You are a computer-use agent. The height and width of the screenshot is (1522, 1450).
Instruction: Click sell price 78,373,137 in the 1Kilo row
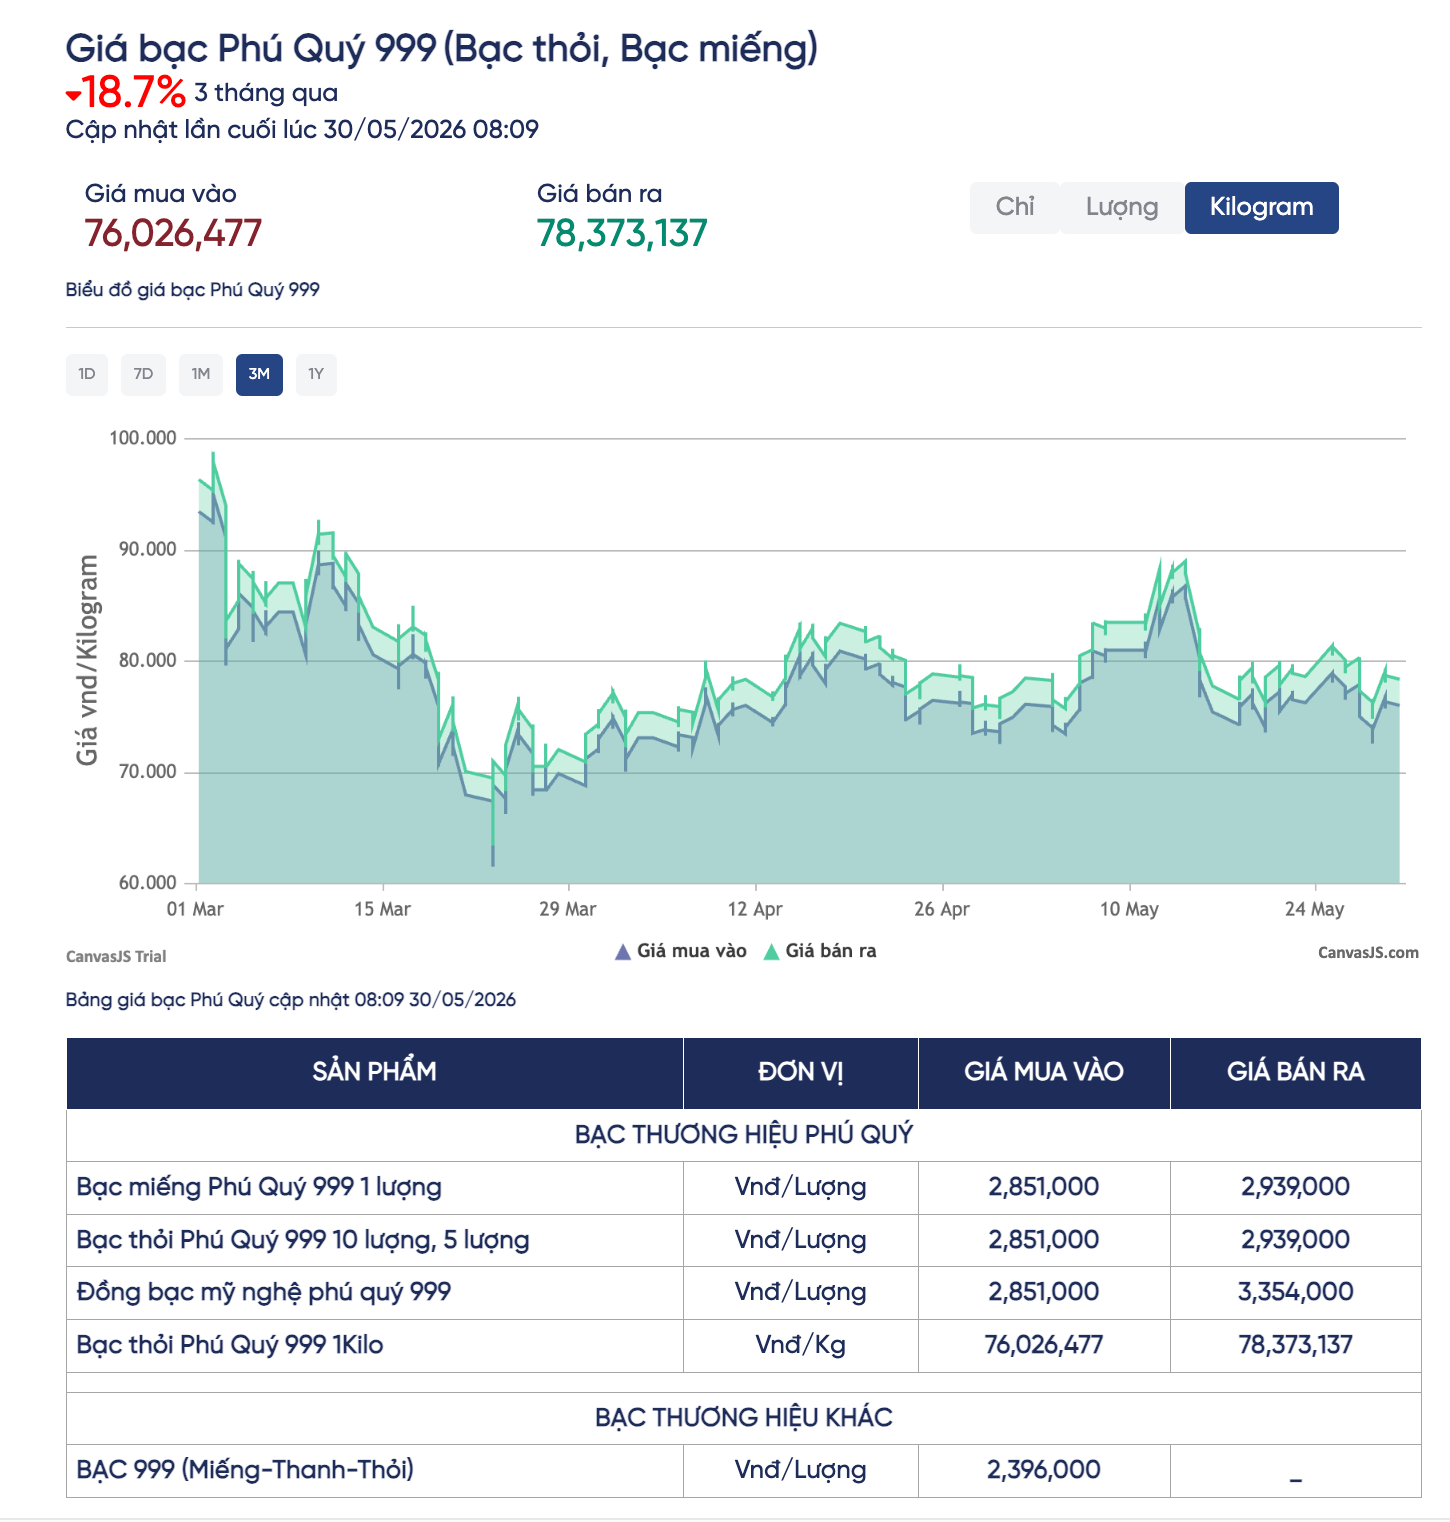1296,1345
